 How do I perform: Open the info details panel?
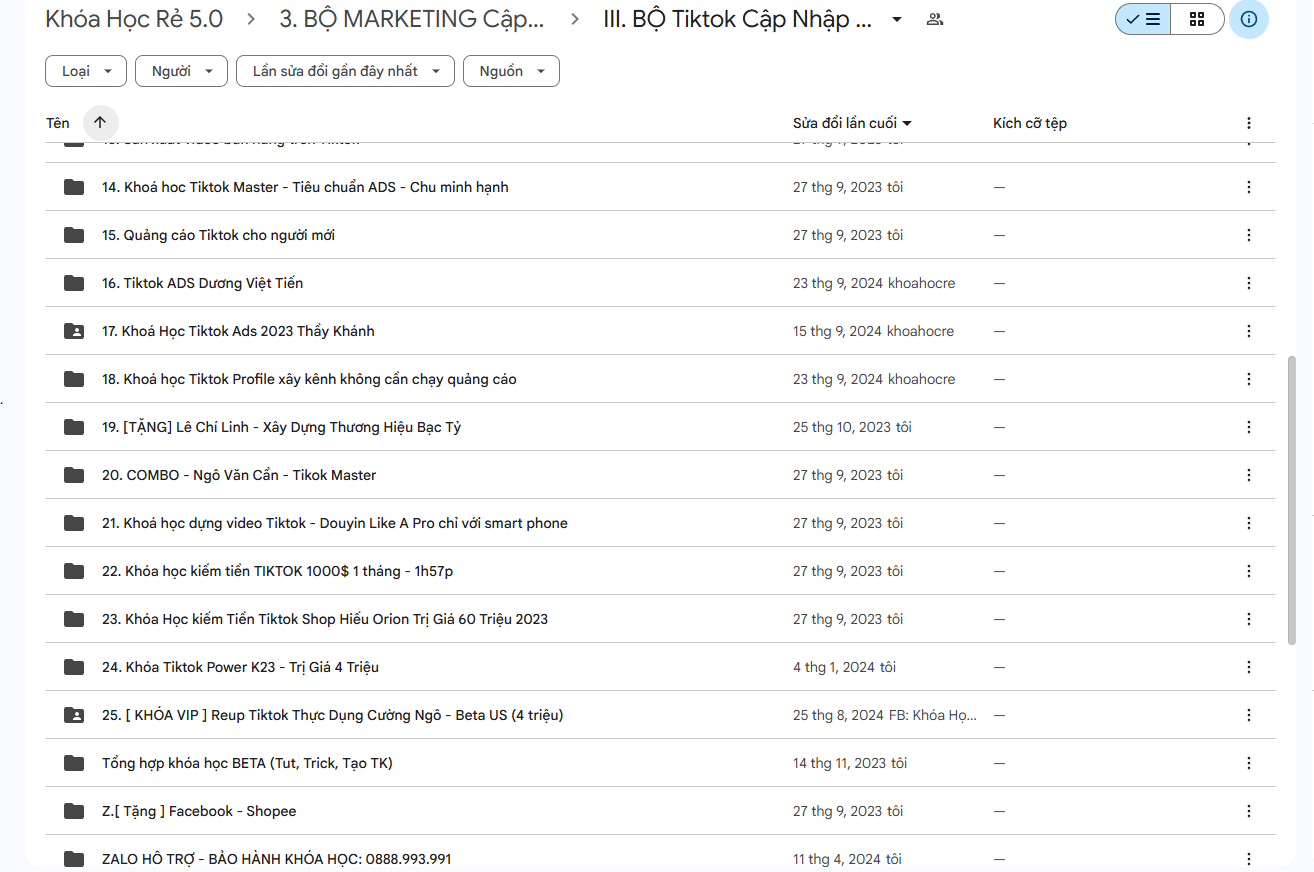[1249, 19]
